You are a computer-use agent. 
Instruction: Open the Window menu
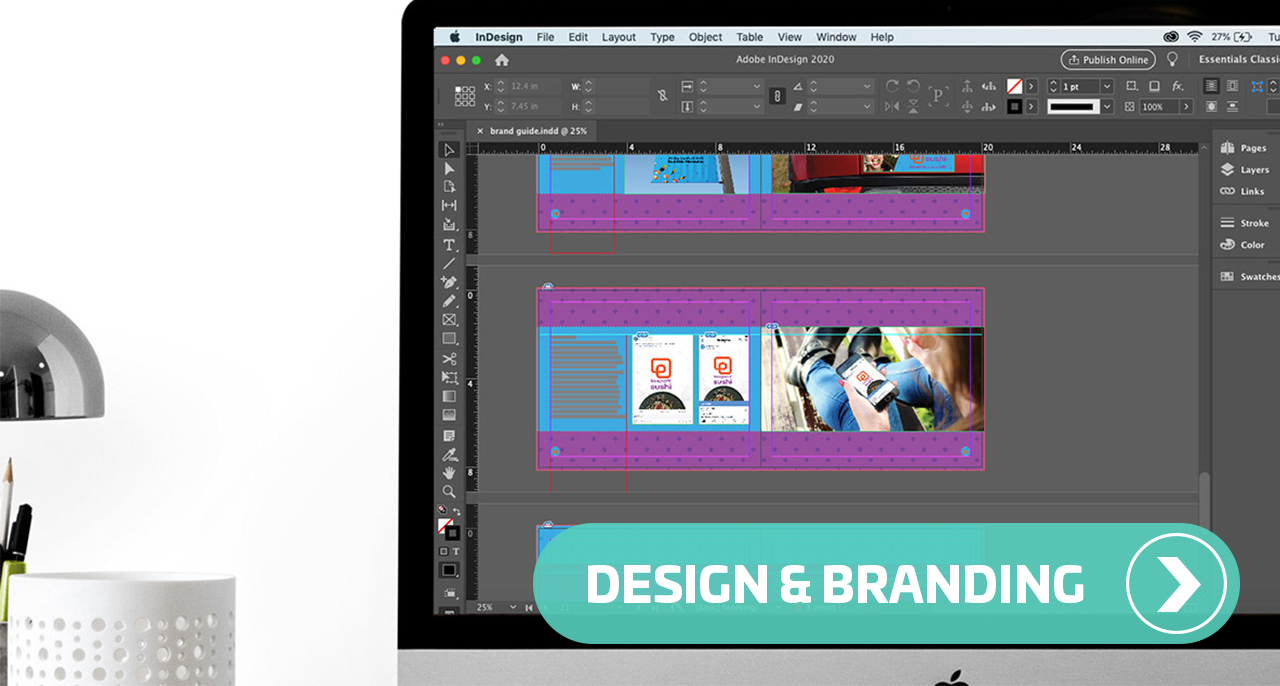click(x=836, y=37)
